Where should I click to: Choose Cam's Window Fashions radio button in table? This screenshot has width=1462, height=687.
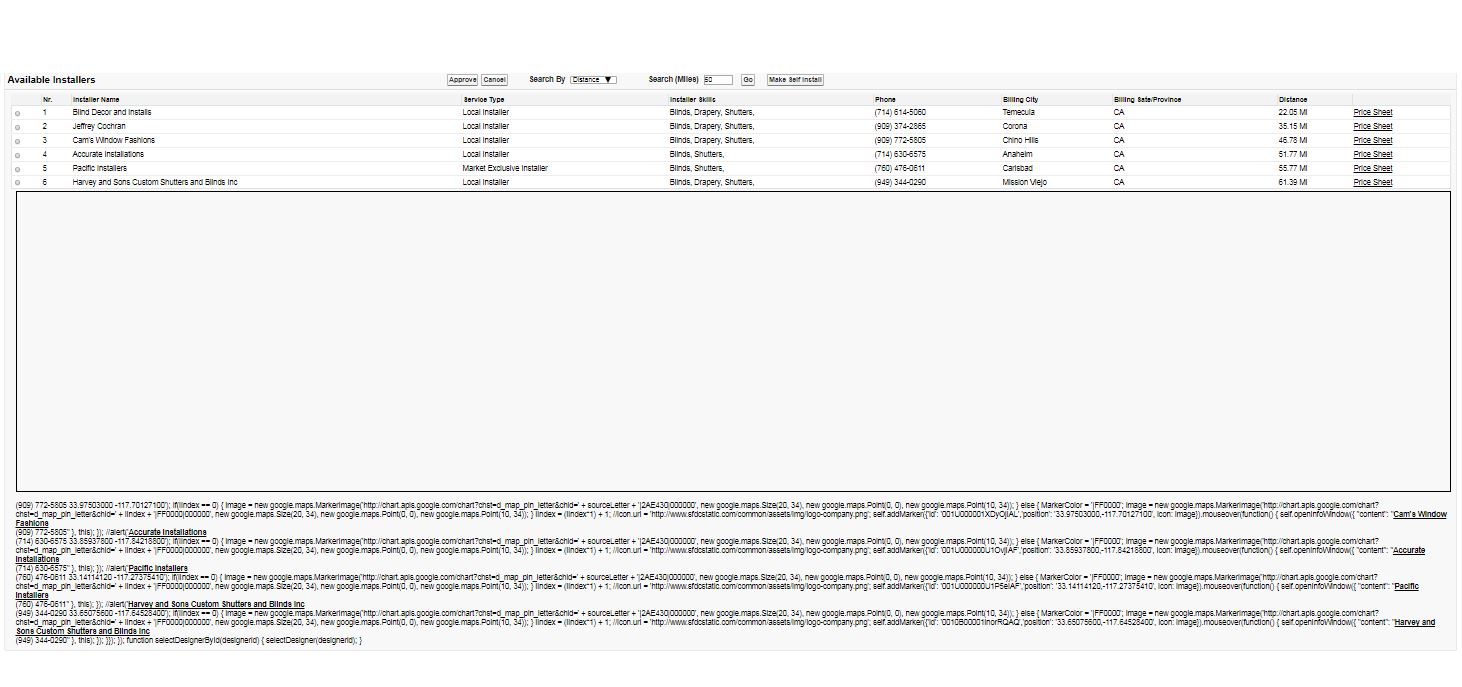(x=17, y=141)
